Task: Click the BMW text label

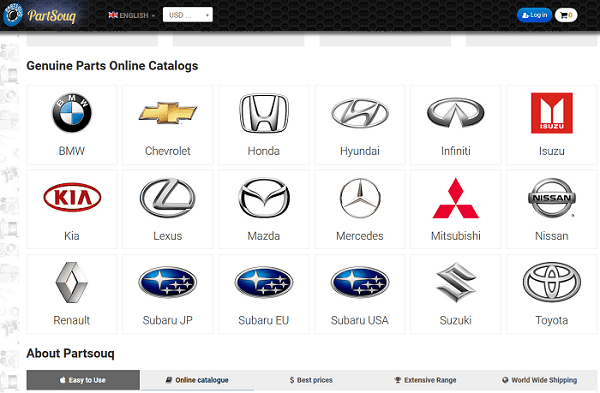Action: pyautogui.click(x=72, y=151)
